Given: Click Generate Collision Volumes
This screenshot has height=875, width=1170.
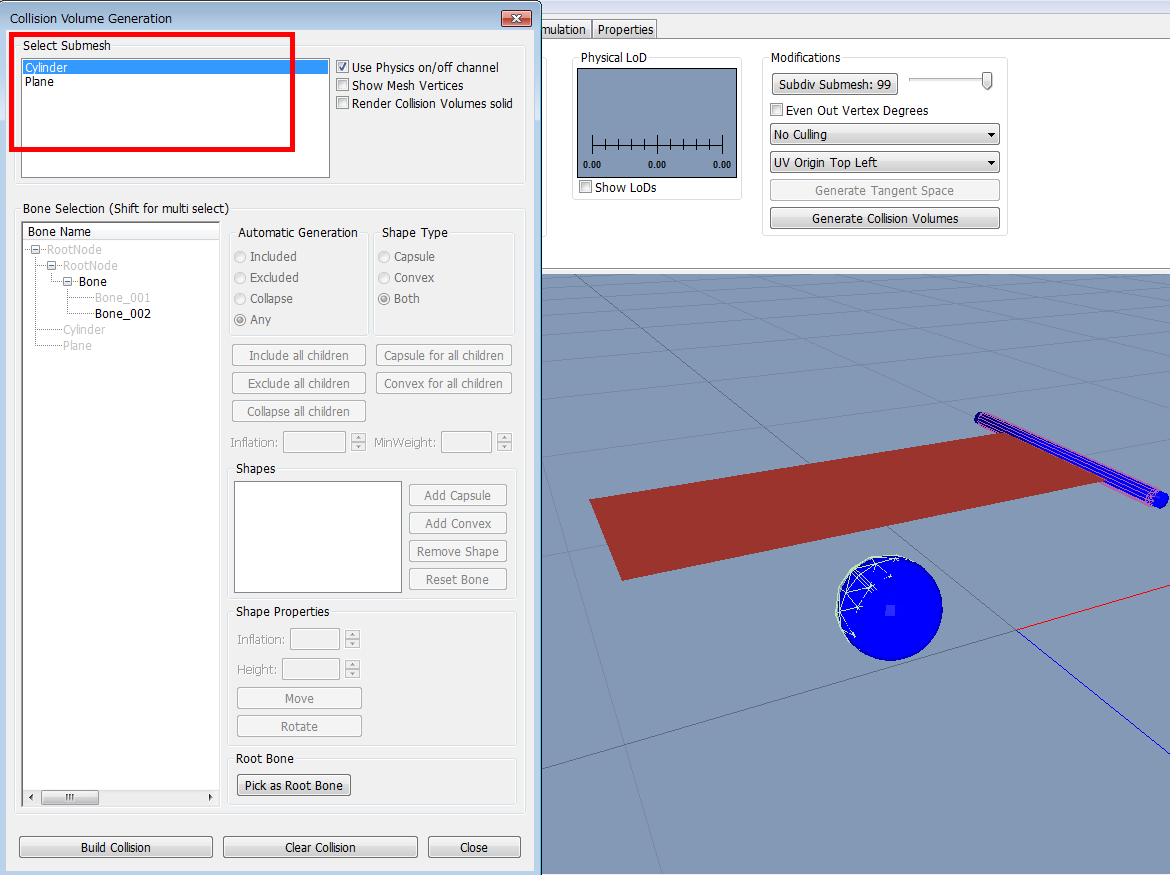Looking at the screenshot, I should [x=884, y=218].
